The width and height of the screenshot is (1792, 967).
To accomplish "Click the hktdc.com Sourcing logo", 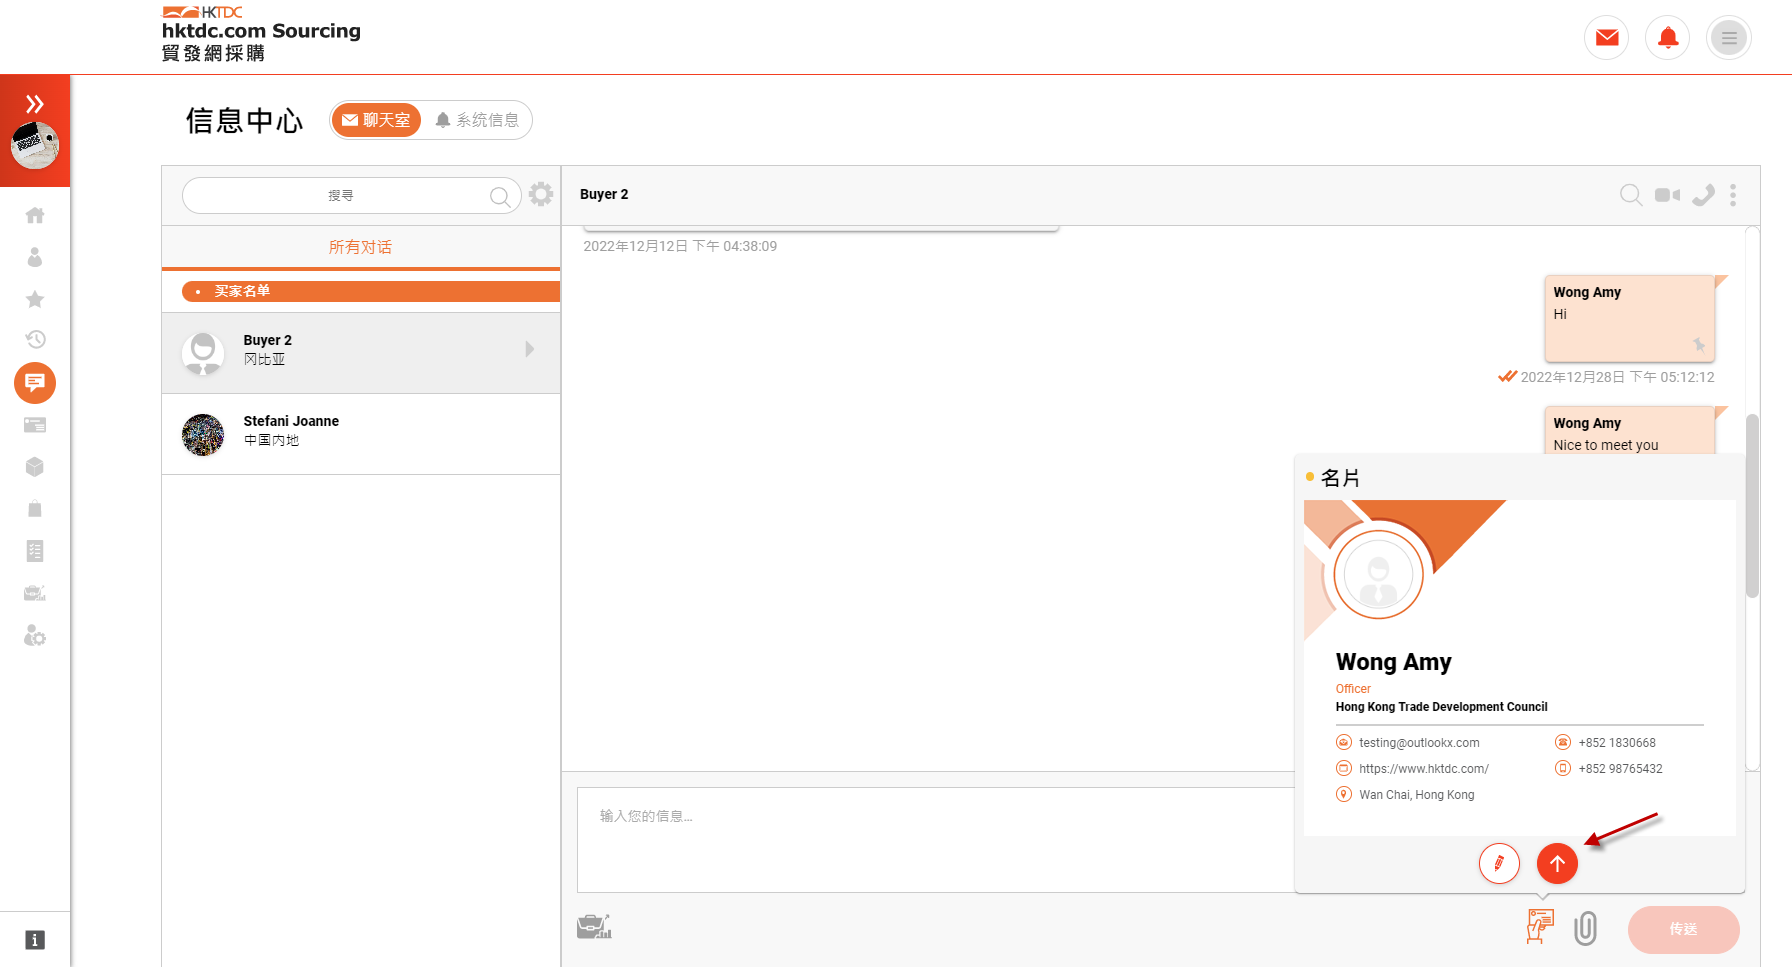I will 261,34.
